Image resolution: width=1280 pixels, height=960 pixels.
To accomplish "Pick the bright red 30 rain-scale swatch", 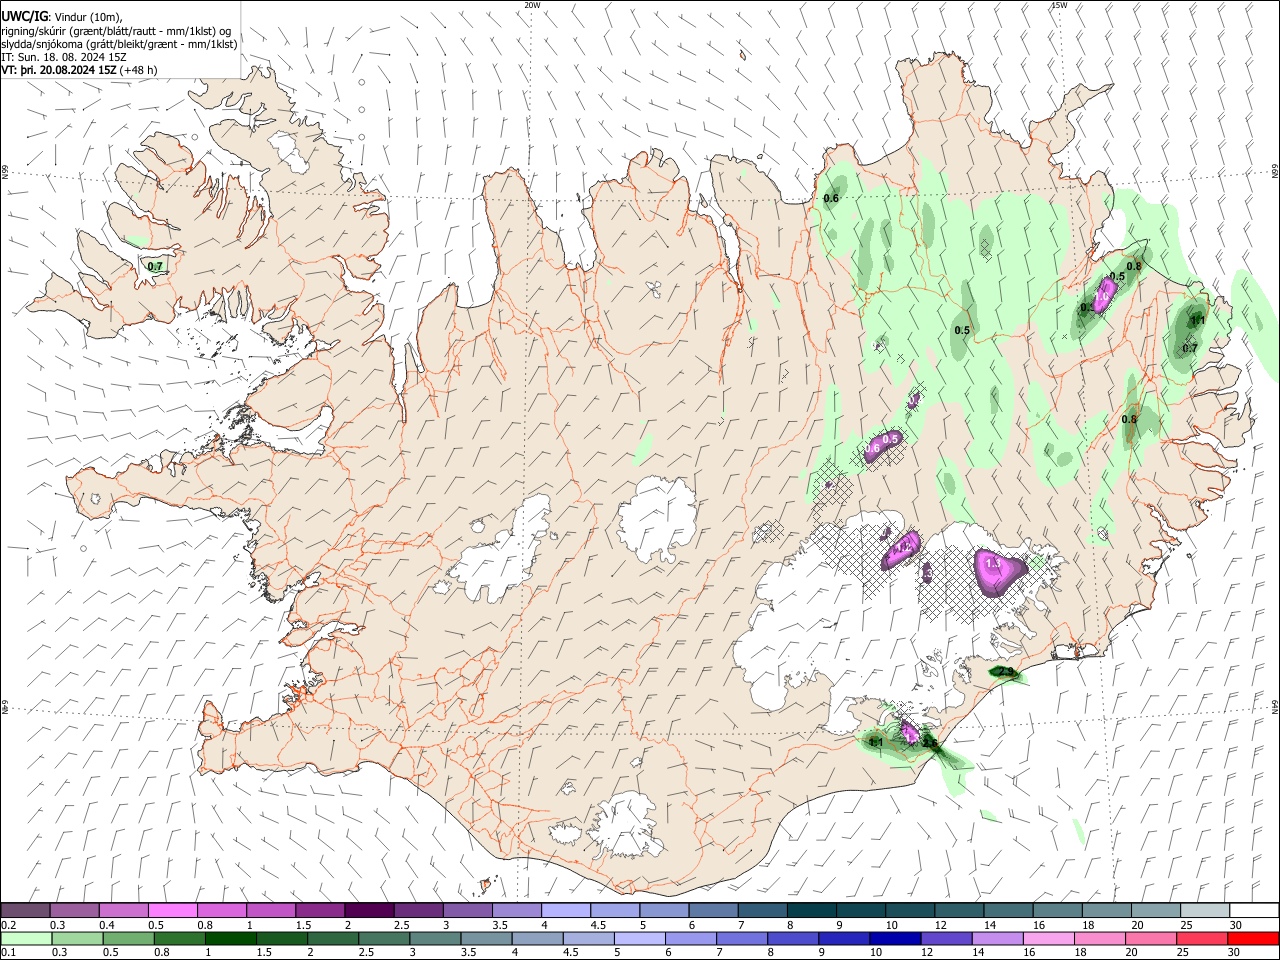I will pyautogui.click(x=1253, y=938).
